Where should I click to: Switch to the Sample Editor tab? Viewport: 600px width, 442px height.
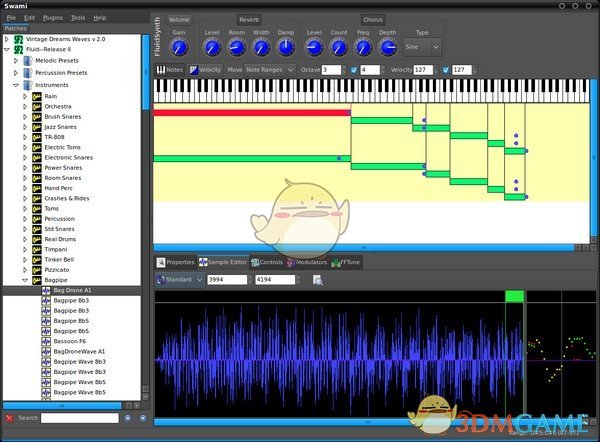[x=223, y=263]
